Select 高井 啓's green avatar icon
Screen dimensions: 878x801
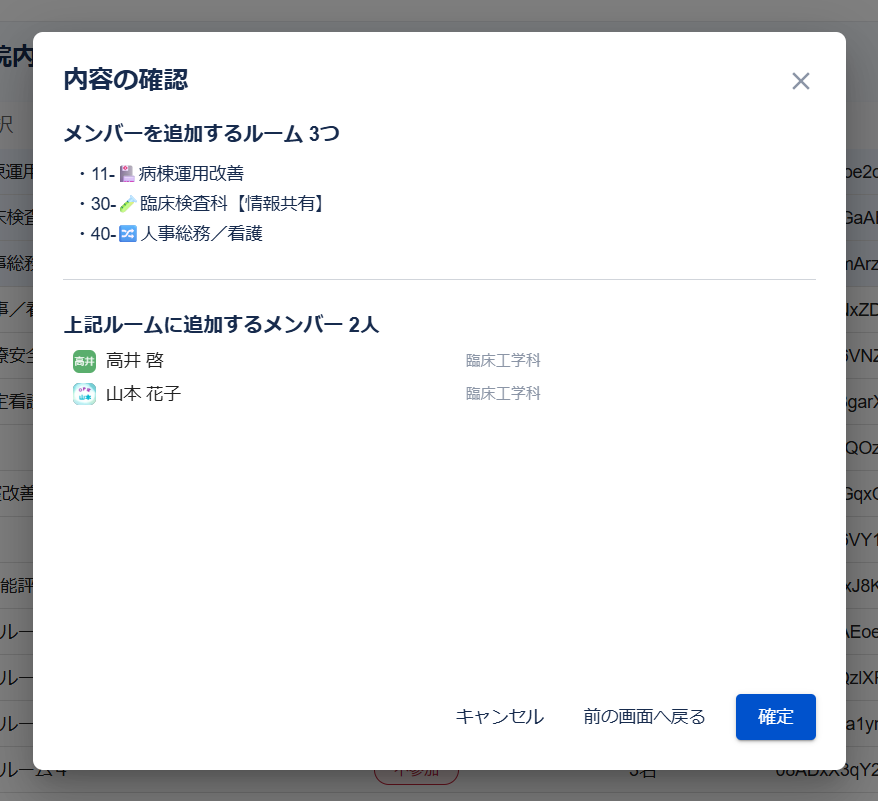(x=84, y=360)
